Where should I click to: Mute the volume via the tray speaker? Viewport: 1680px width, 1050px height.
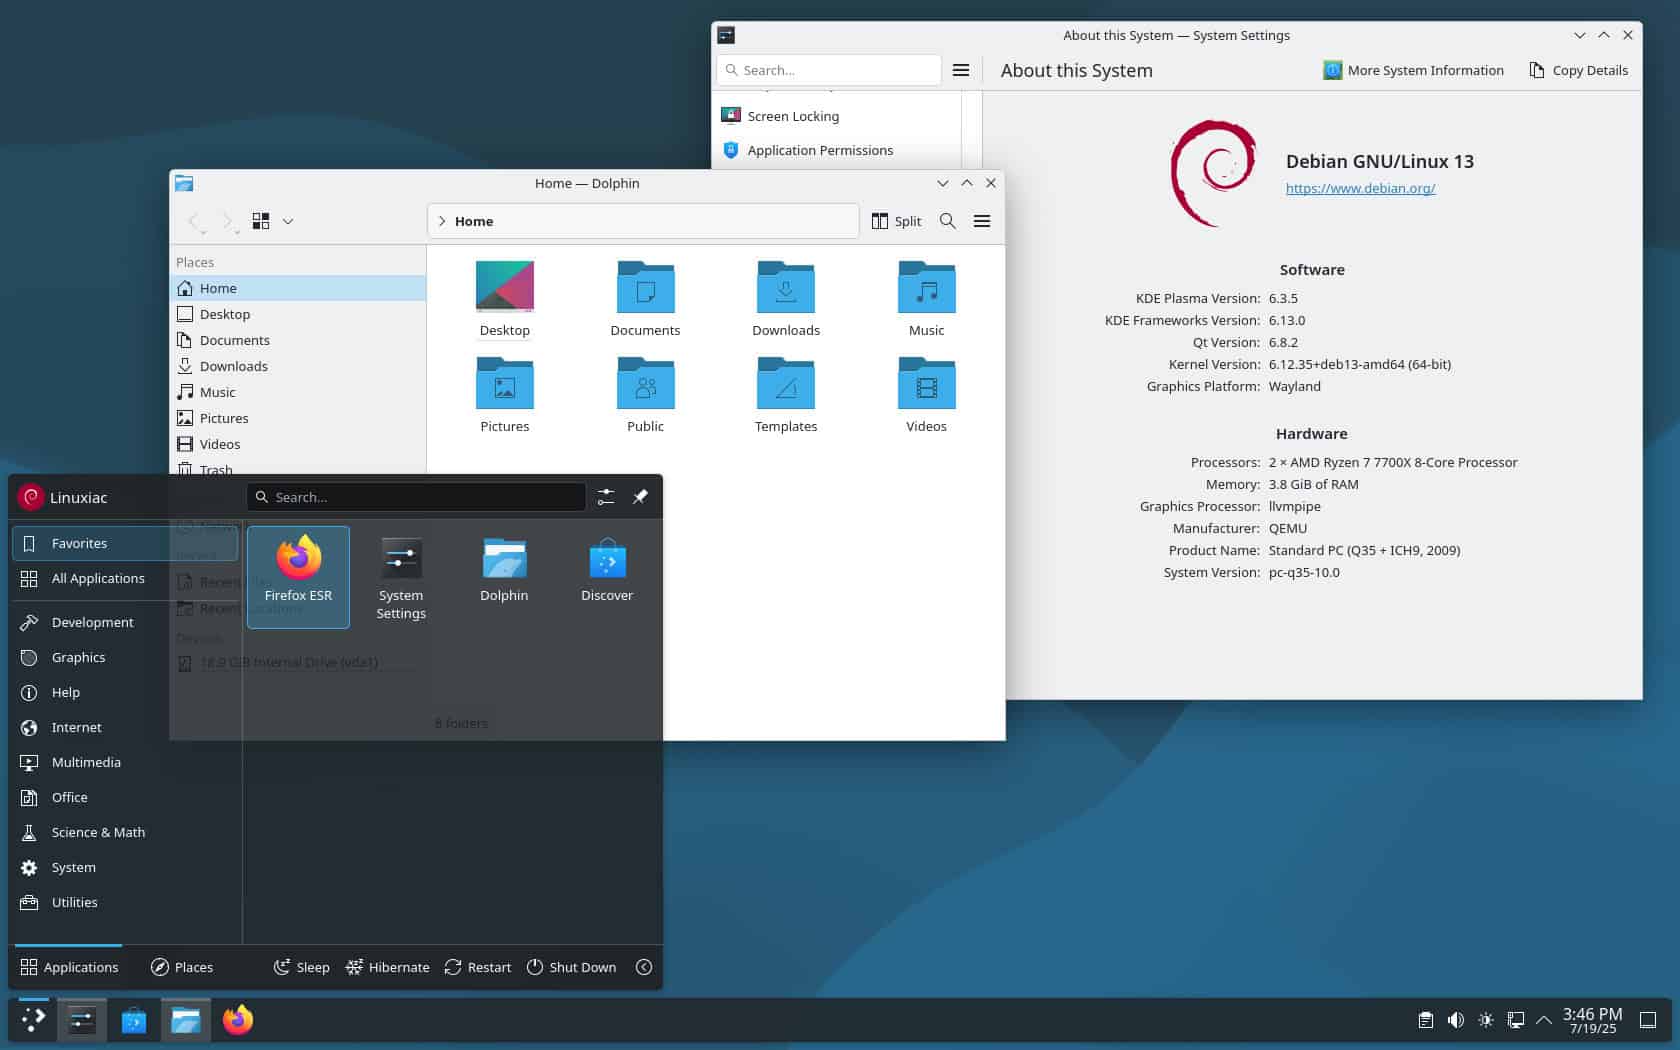pyautogui.click(x=1456, y=1021)
